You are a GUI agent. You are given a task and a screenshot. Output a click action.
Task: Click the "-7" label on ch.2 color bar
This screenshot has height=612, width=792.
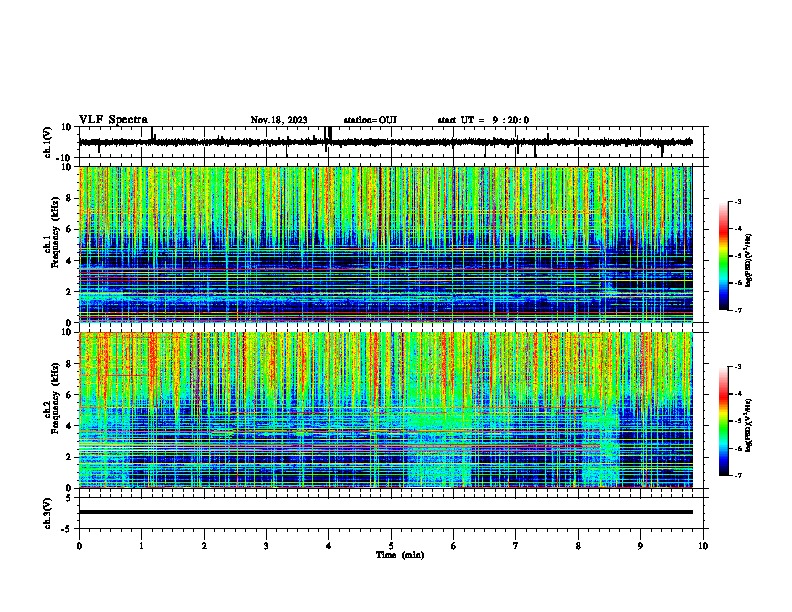point(737,475)
